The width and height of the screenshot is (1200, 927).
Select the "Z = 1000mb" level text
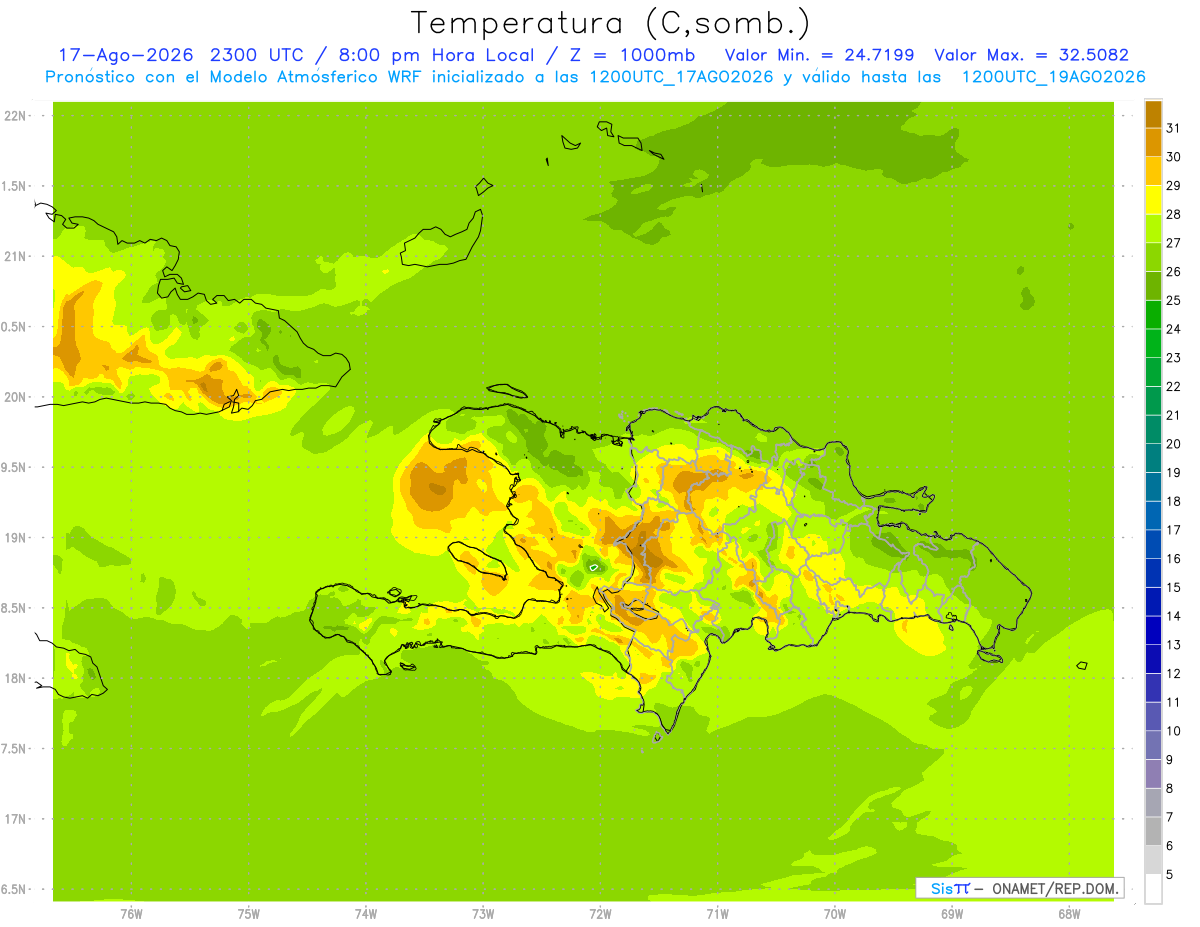pos(632,55)
